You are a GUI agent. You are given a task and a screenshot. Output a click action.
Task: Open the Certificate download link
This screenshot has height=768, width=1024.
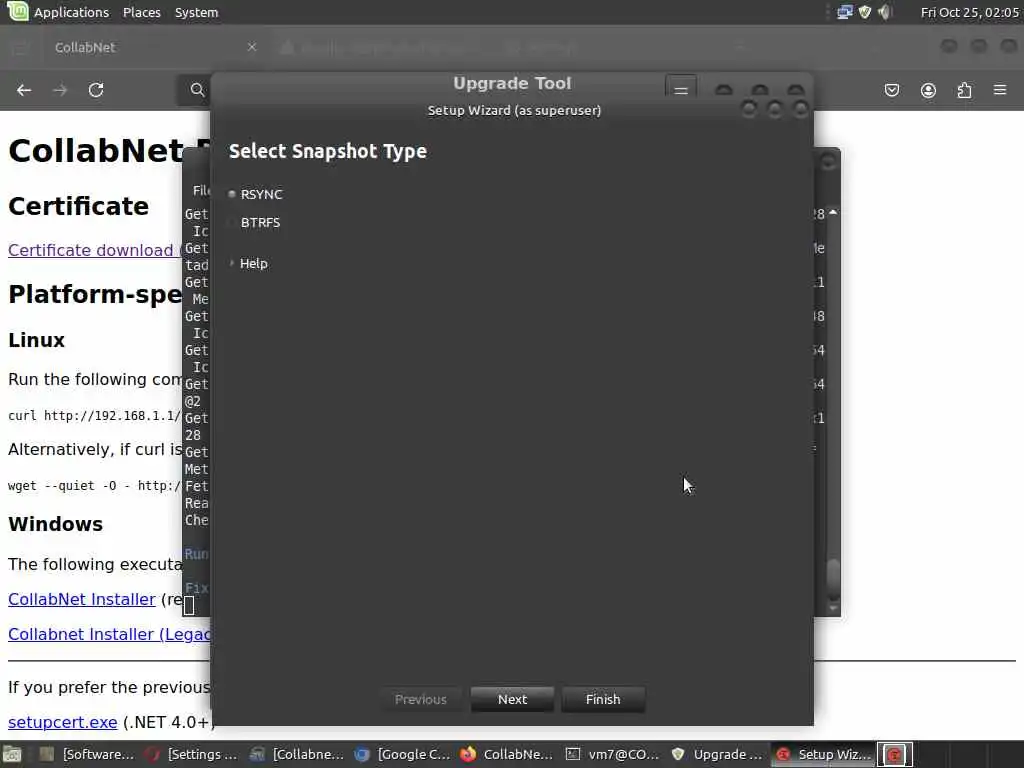click(93, 250)
